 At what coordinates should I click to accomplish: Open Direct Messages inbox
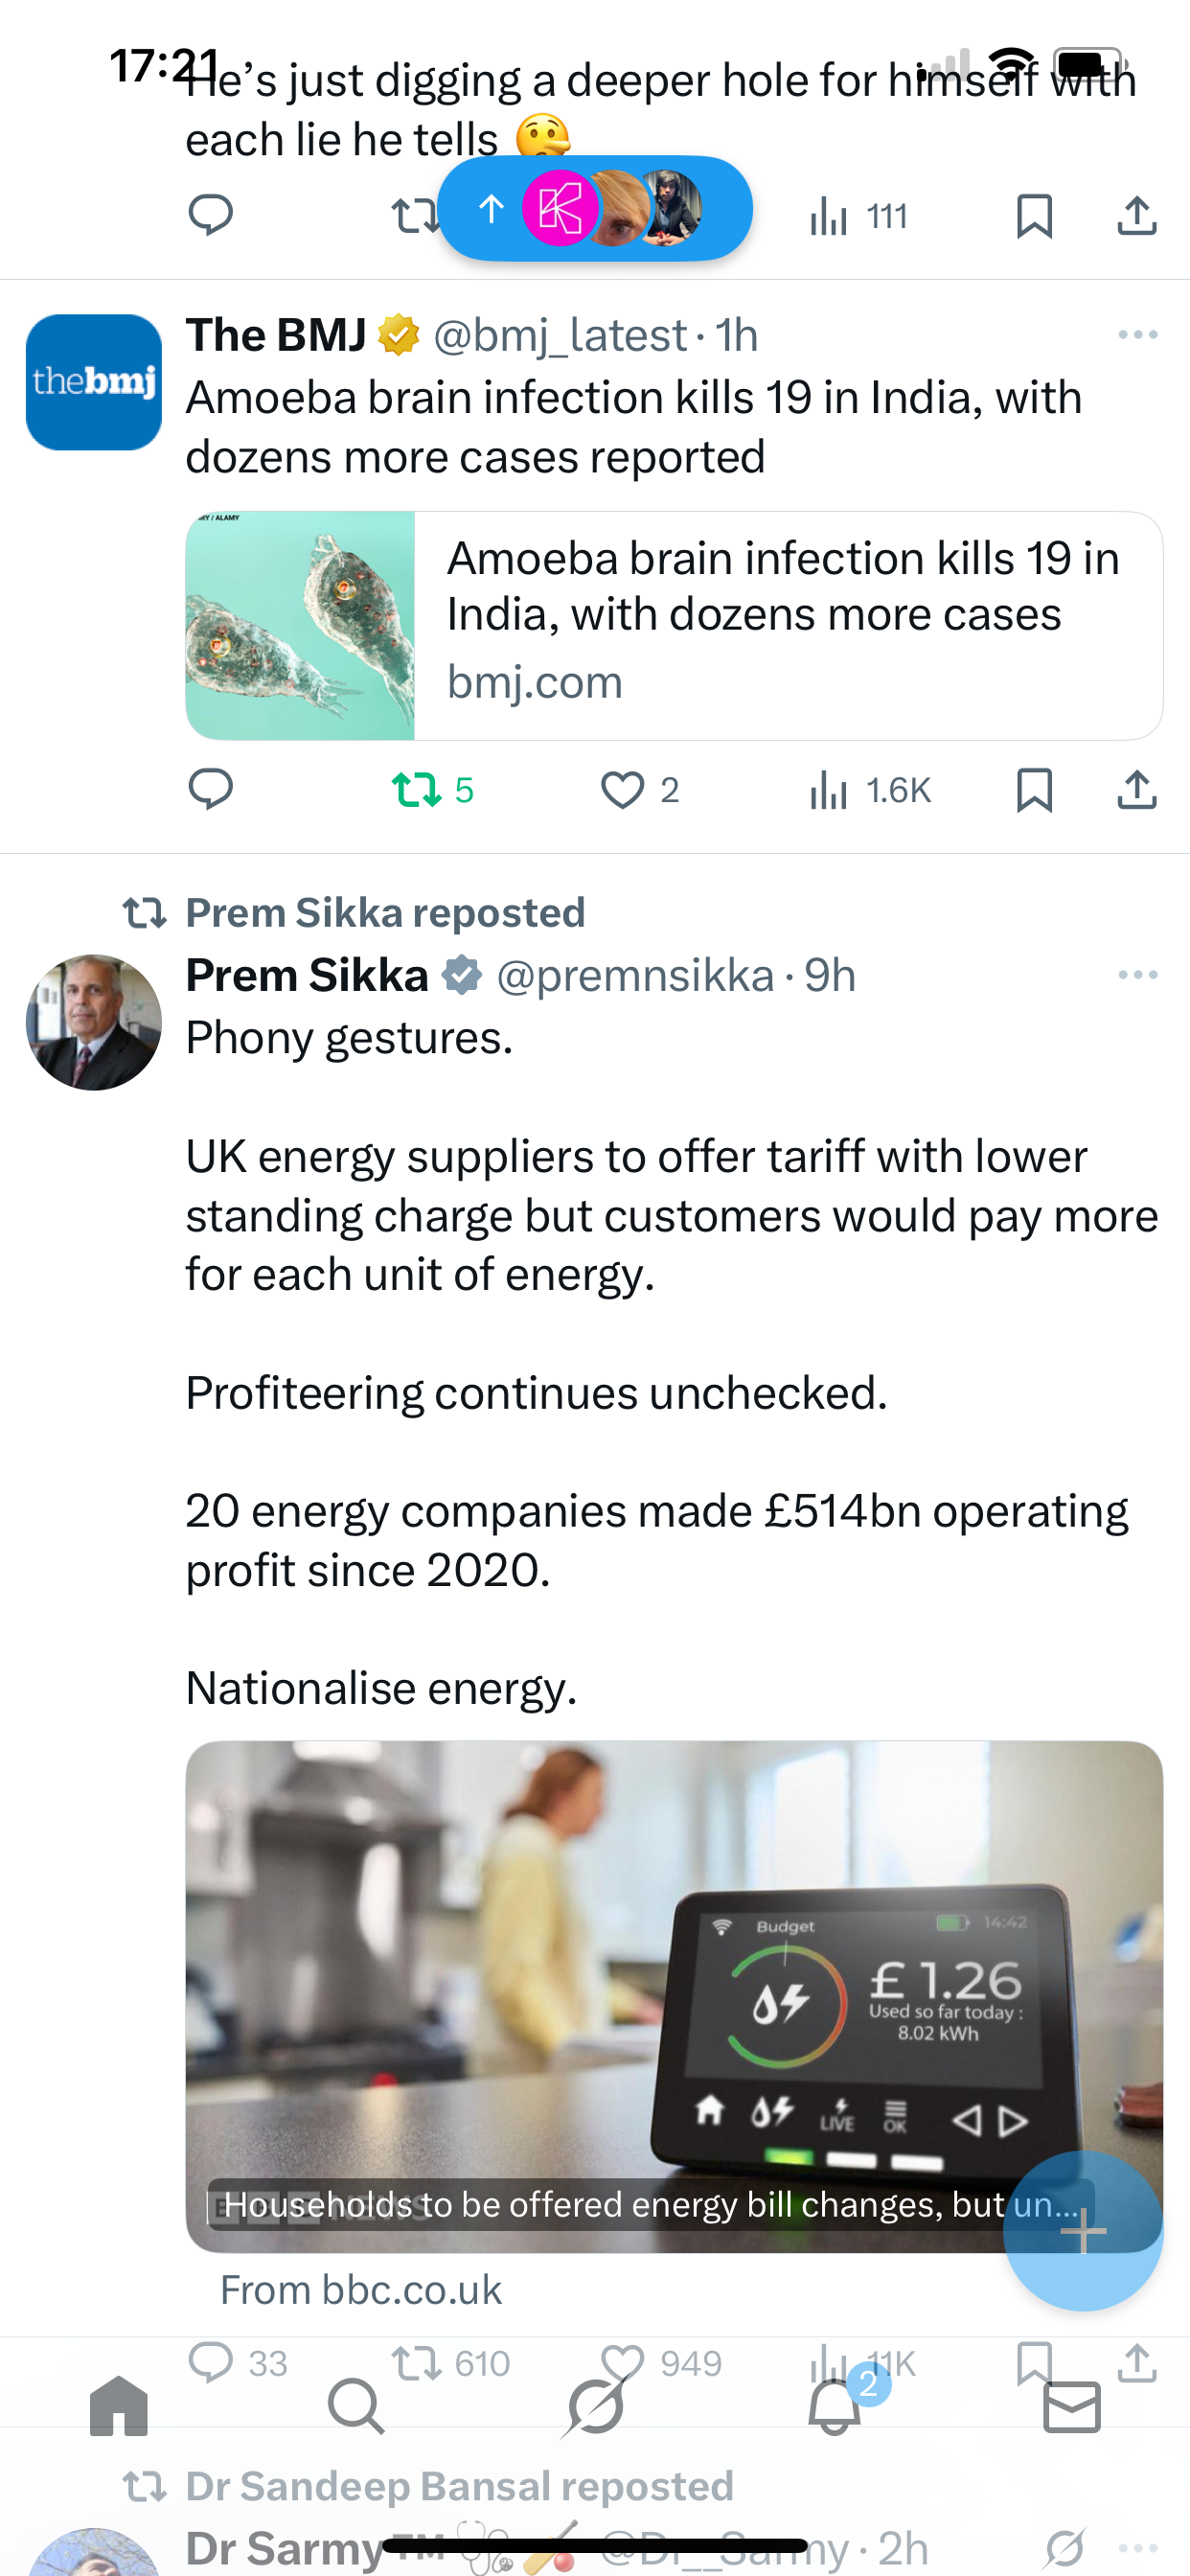pos(1071,2407)
